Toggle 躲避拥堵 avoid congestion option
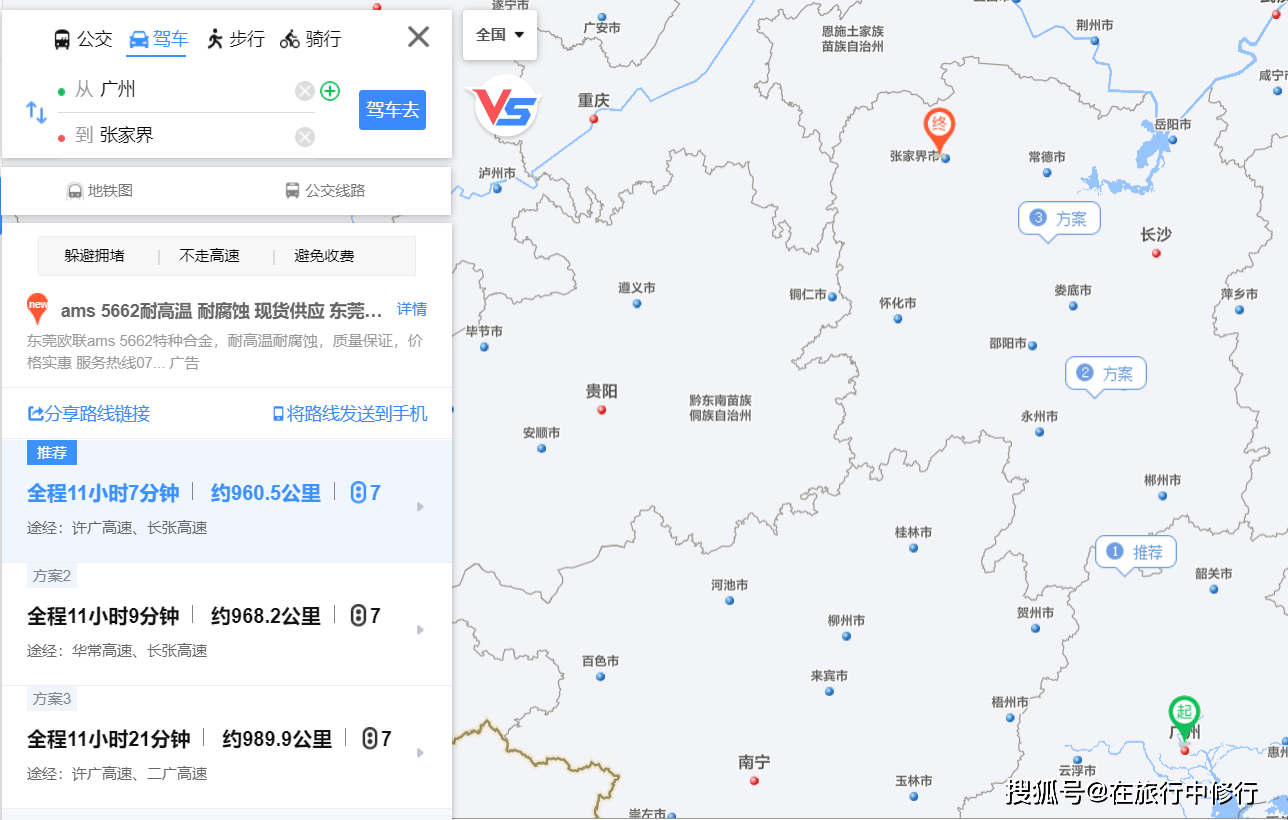The image size is (1288, 820). (95, 256)
